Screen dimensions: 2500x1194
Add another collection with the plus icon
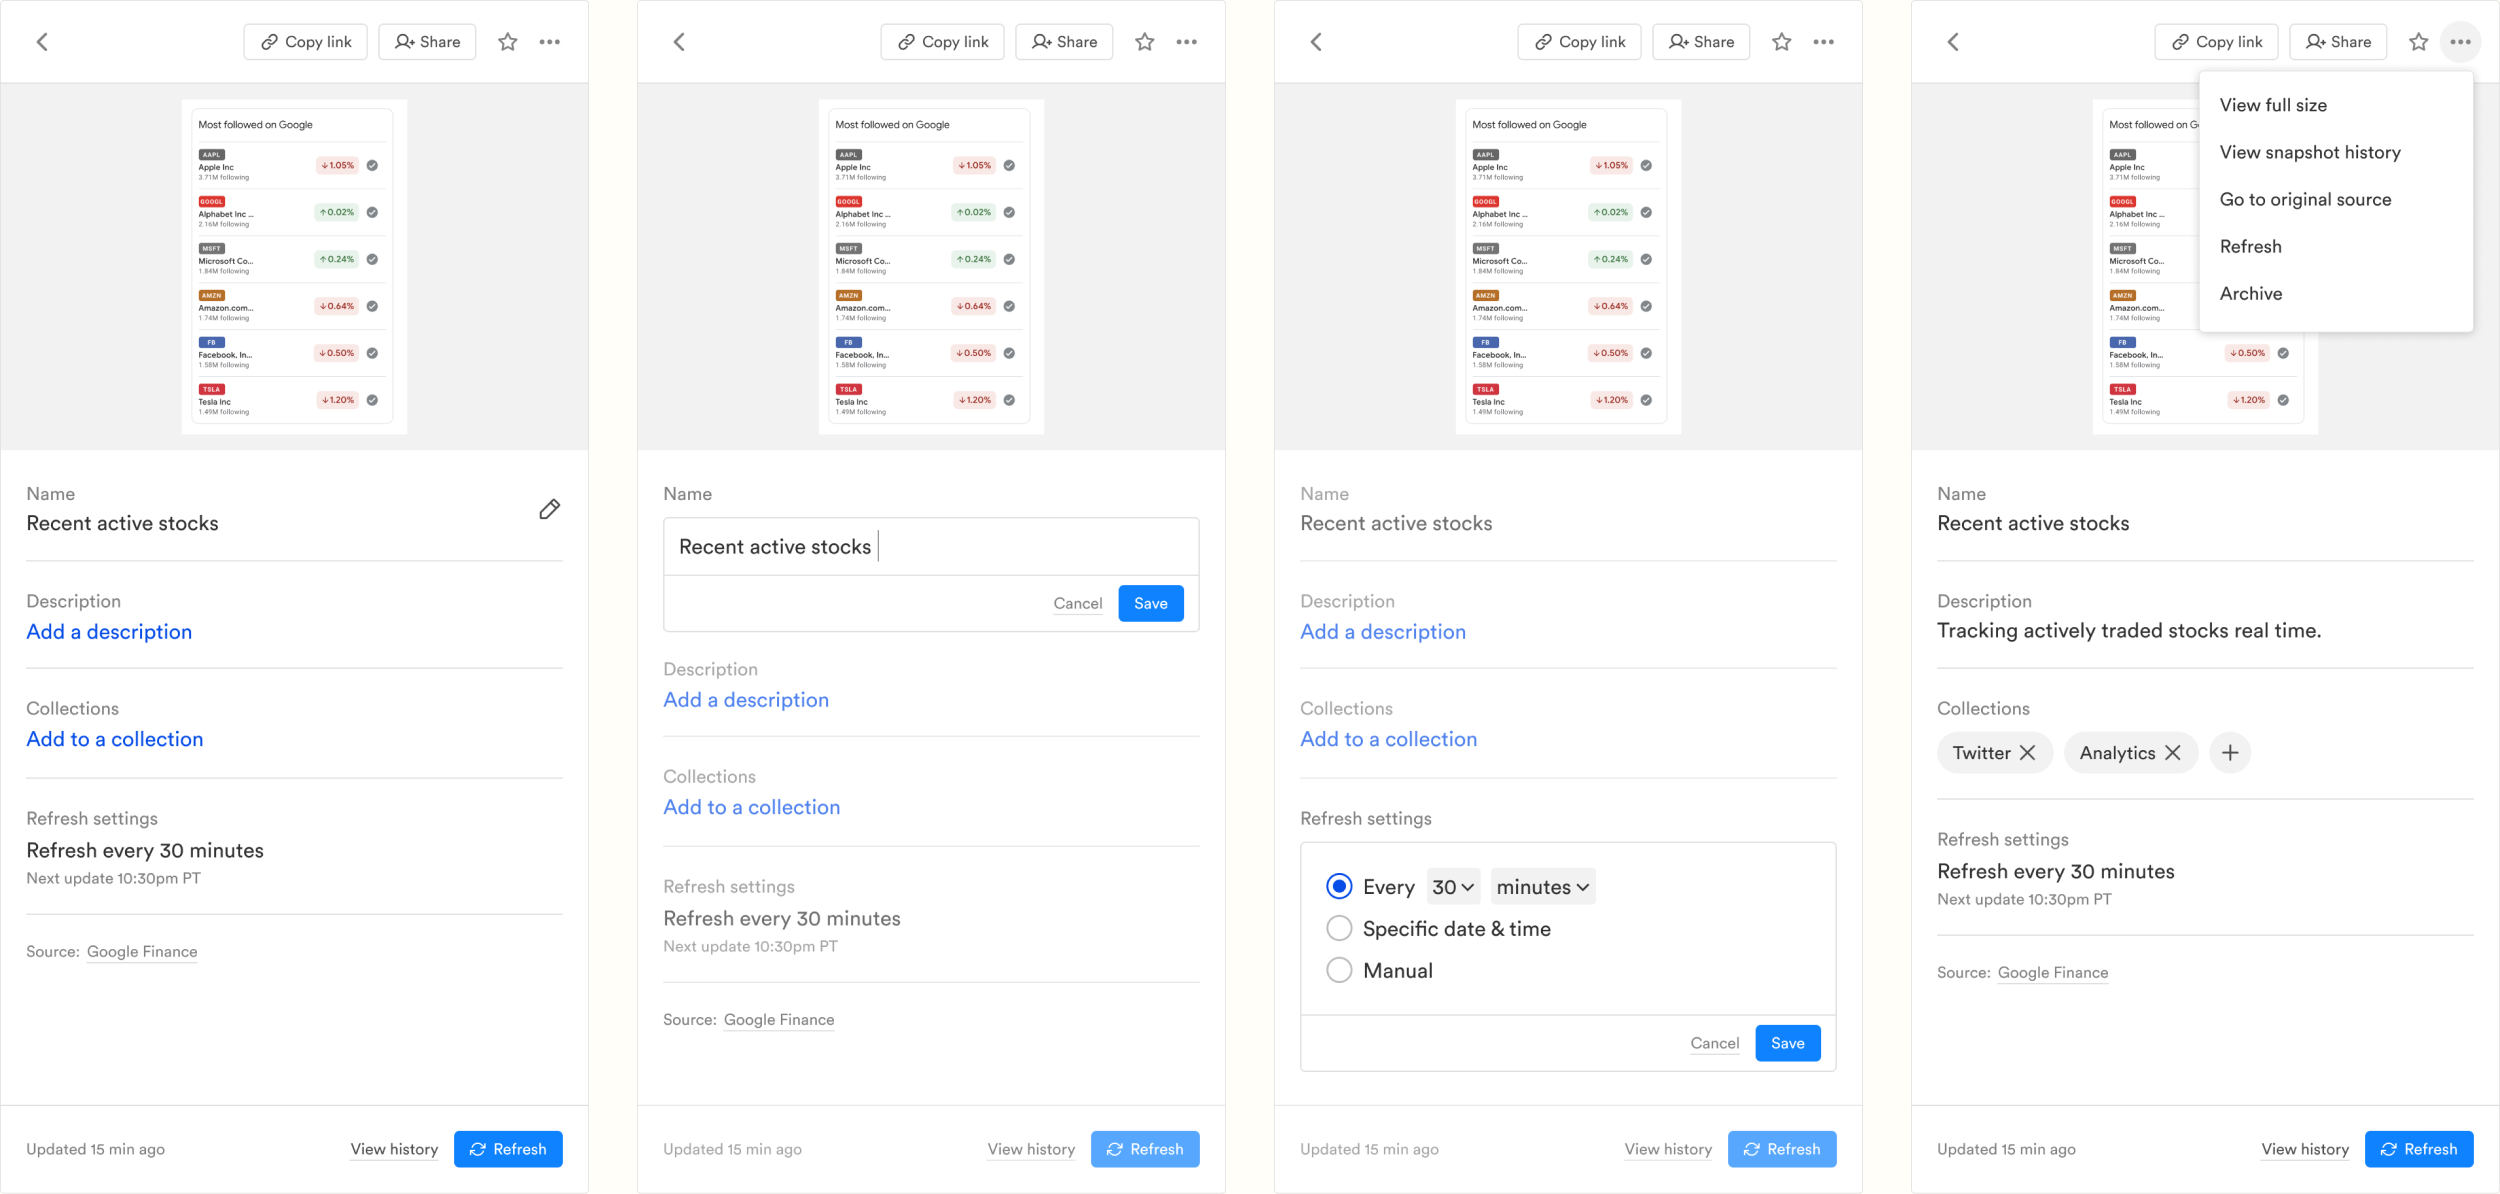(2229, 753)
